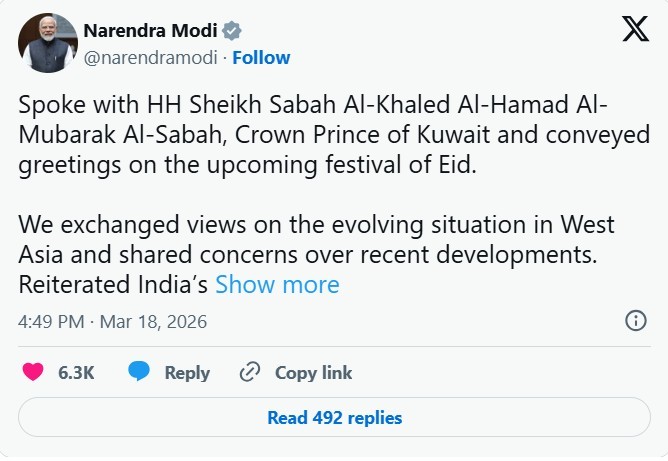Click the 4:49 PM time
Image resolution: width=668 pixels, height=461 pixels.
50,322
